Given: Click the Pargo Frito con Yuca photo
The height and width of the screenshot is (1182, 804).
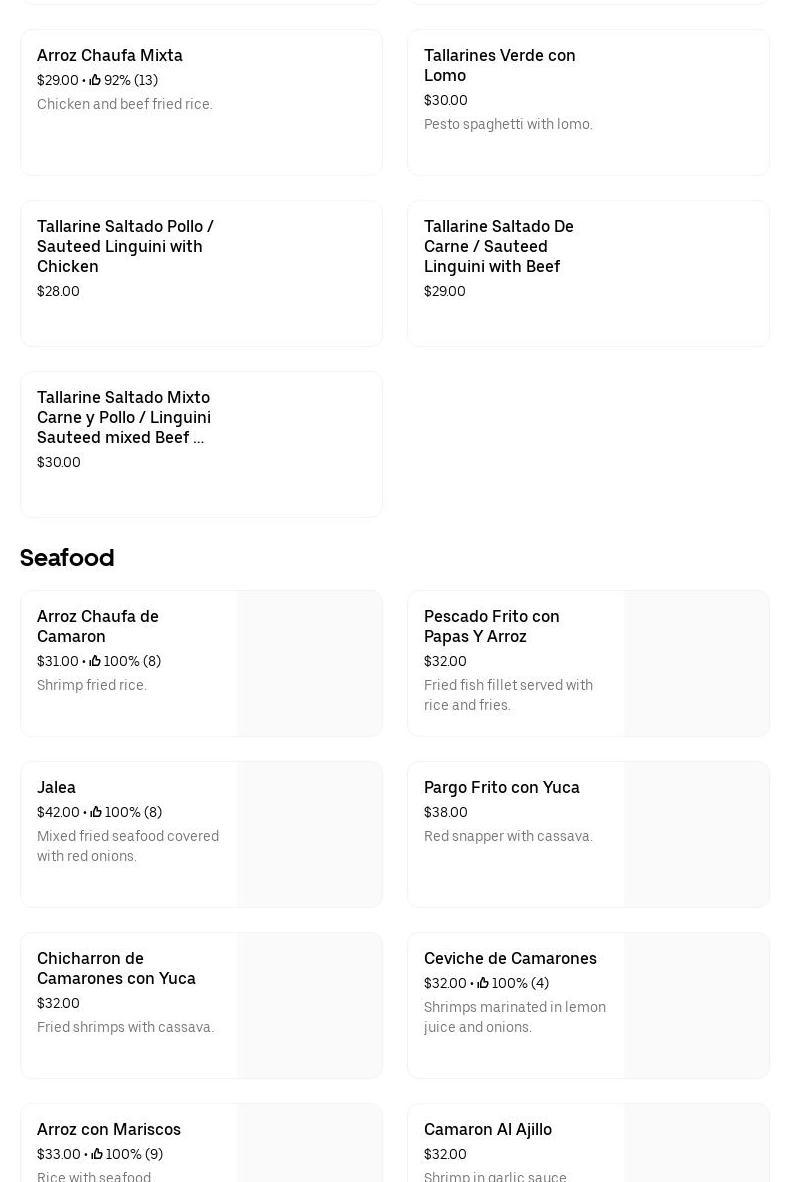Looking at the screenshot, I should click(697, 834).
